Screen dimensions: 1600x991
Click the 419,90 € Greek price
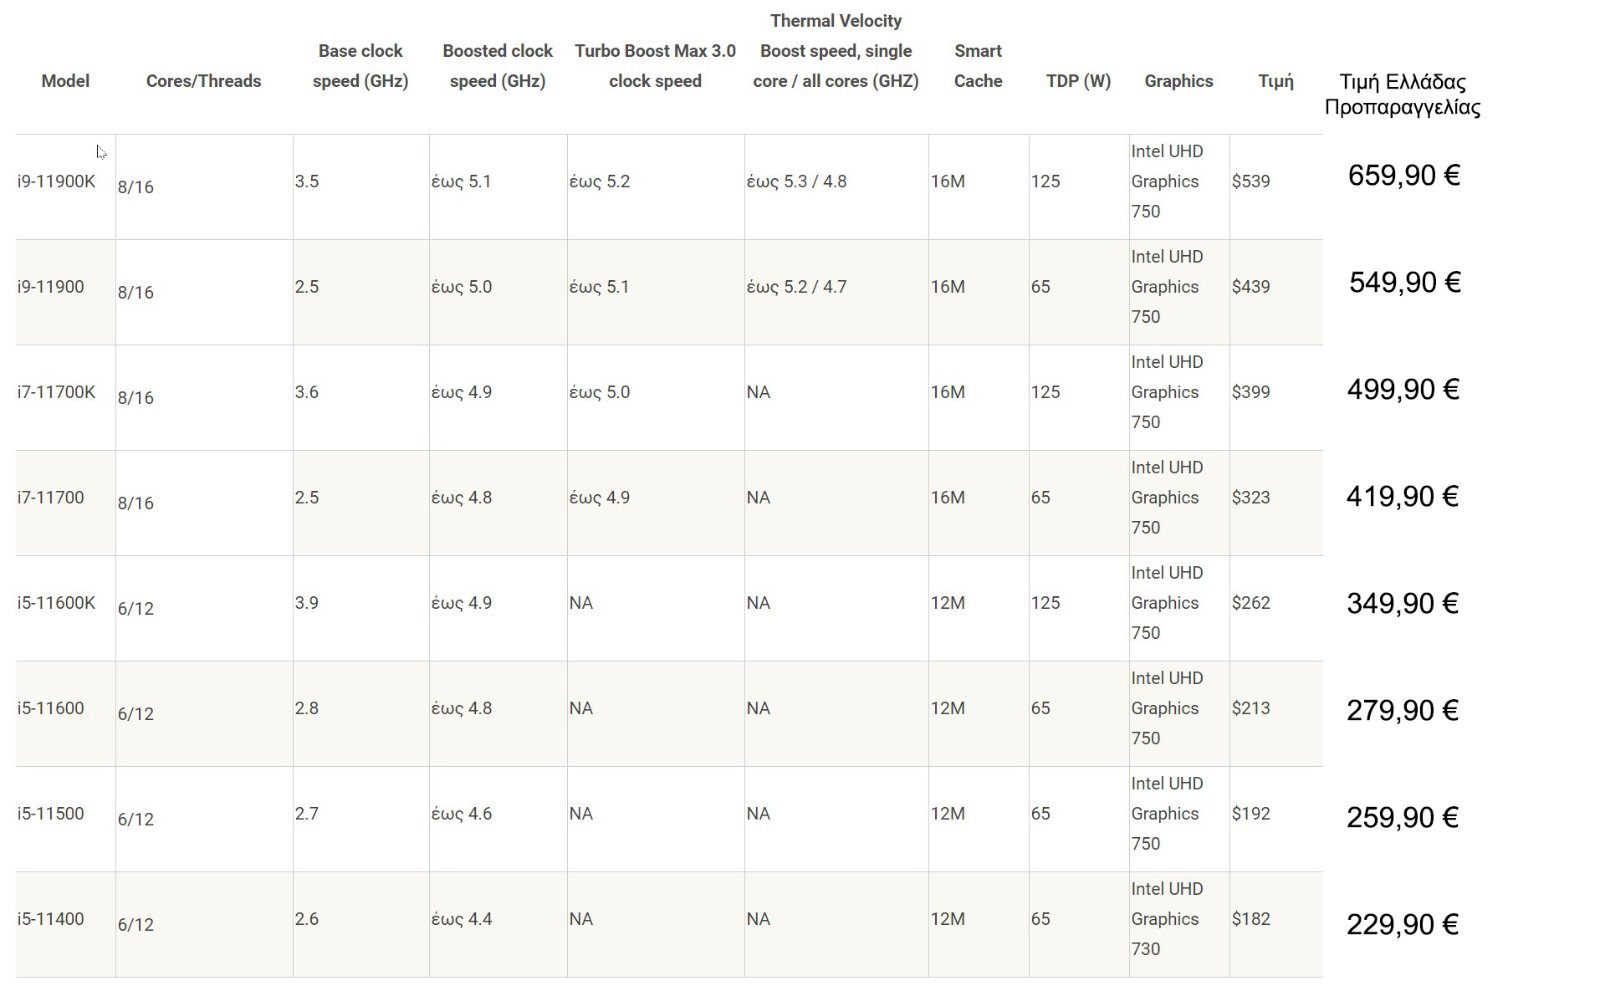(1403, 497)
